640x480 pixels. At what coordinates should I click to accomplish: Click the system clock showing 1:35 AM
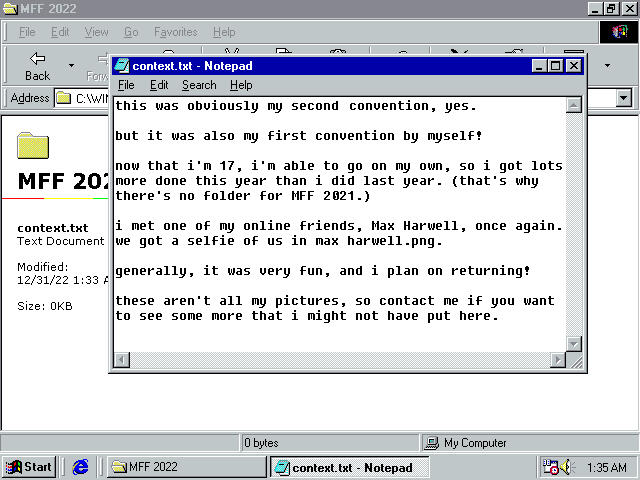tap(607, 467)
